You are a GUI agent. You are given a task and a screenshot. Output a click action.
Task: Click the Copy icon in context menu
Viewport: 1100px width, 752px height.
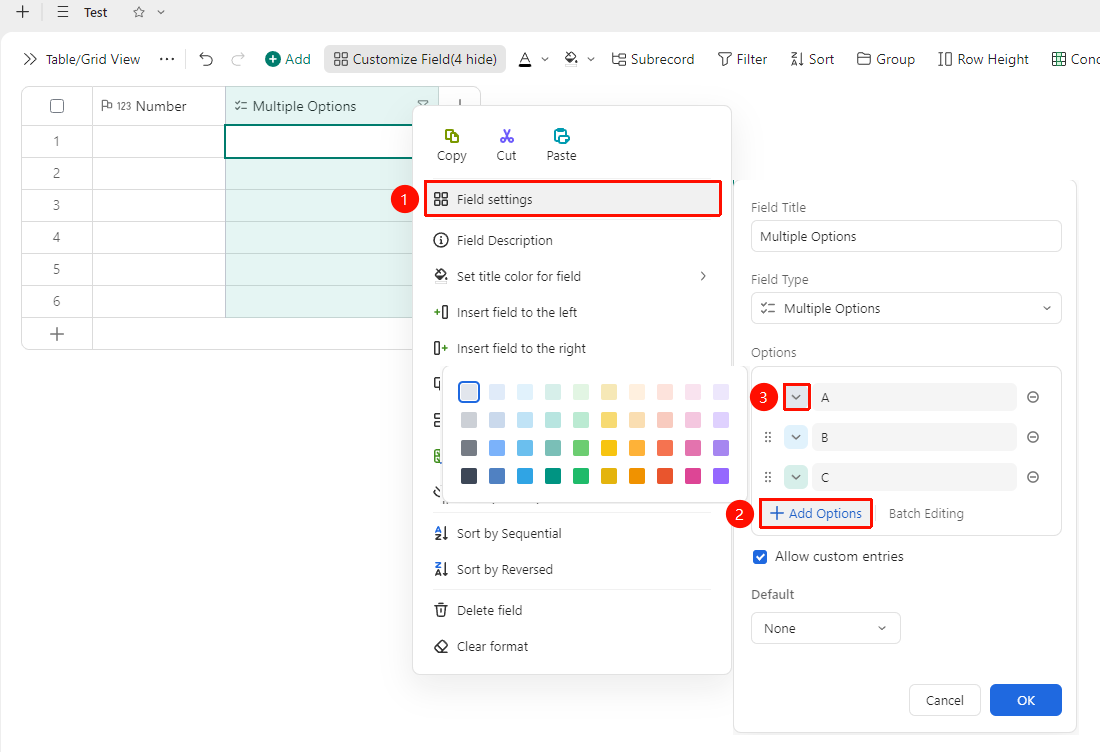(452, 136)
